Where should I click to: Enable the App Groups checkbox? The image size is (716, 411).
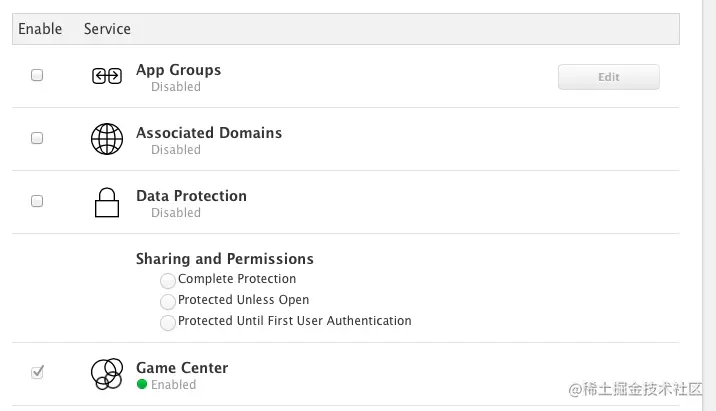point(37,75)
